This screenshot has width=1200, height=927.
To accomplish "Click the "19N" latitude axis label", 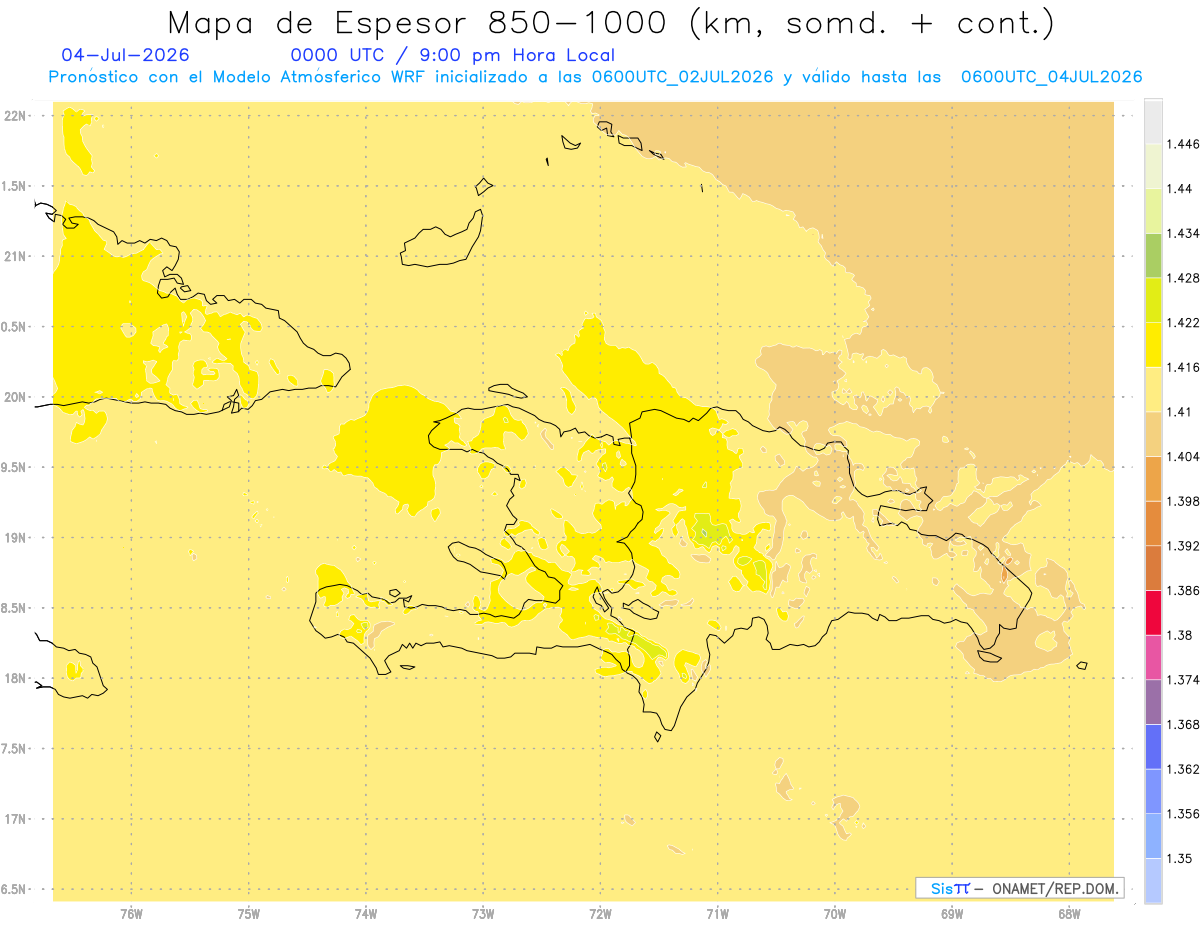I will point(14,537).
